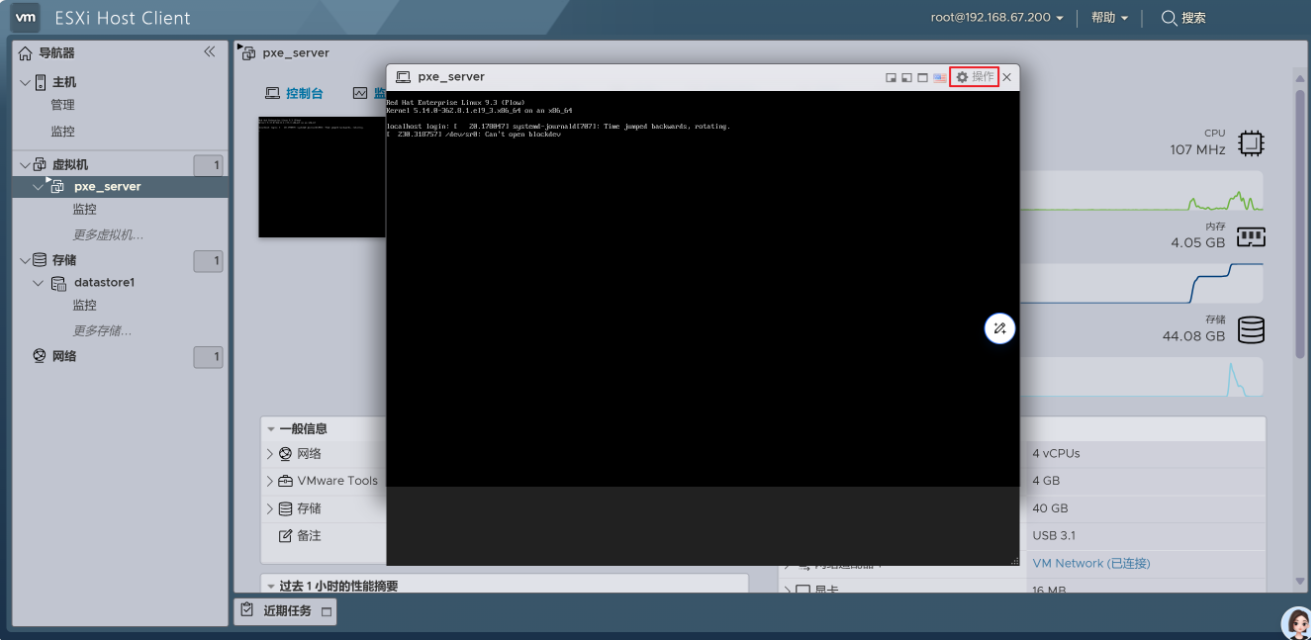Click 更多存储... in navigator

[x=102, y=331]
